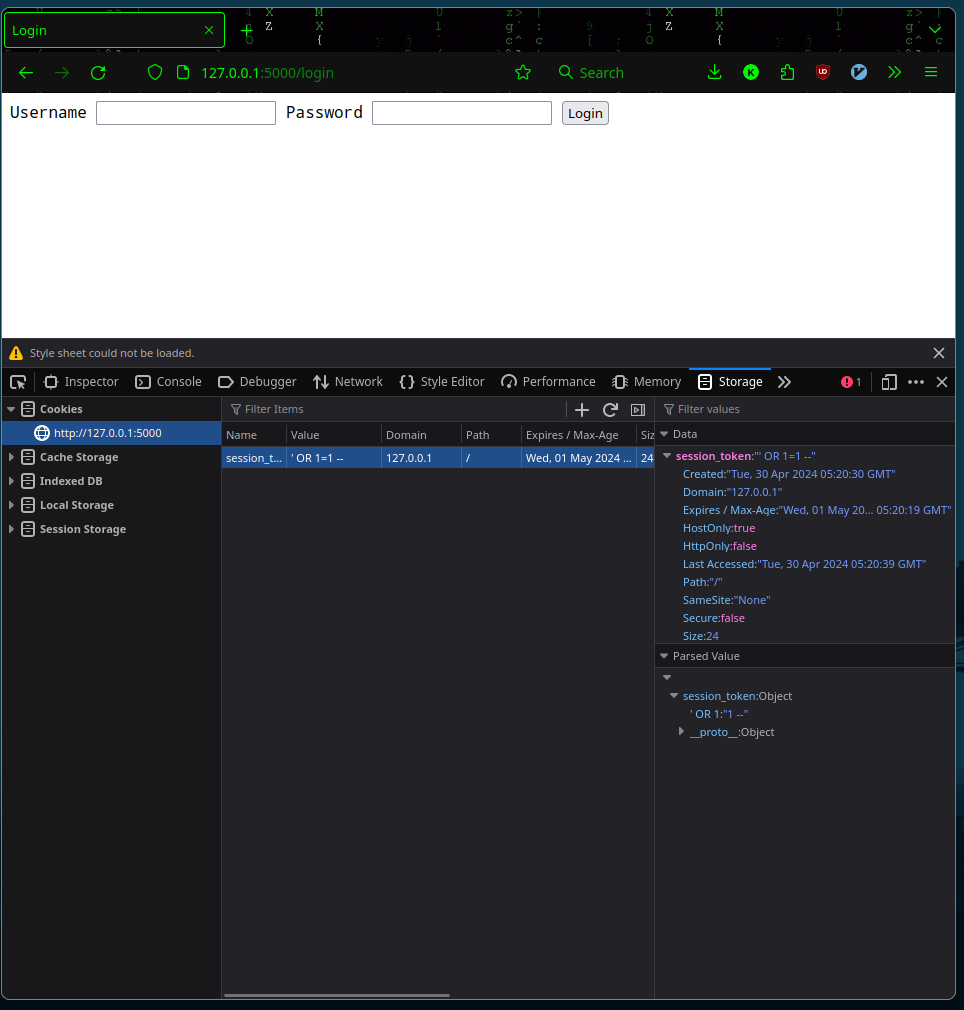The image size is (964, 1010).
Task: Focus the Username input field
Action: pos(185,113)
